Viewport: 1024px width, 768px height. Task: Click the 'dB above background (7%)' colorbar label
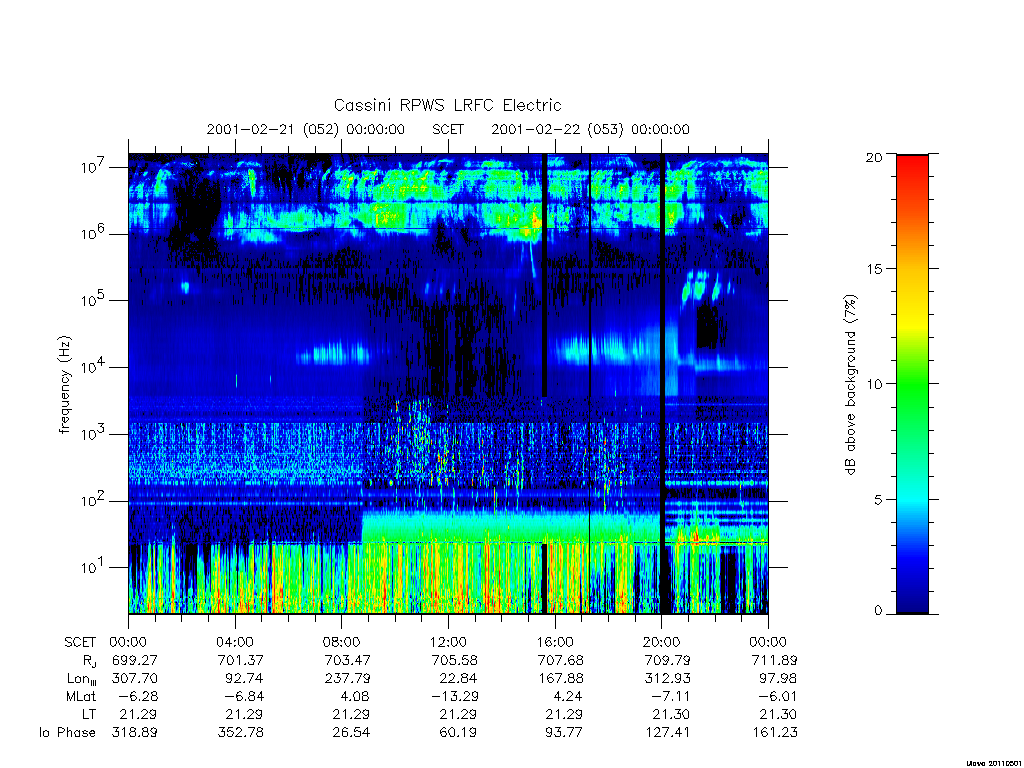pyautogui.click(x=850, y=385)
